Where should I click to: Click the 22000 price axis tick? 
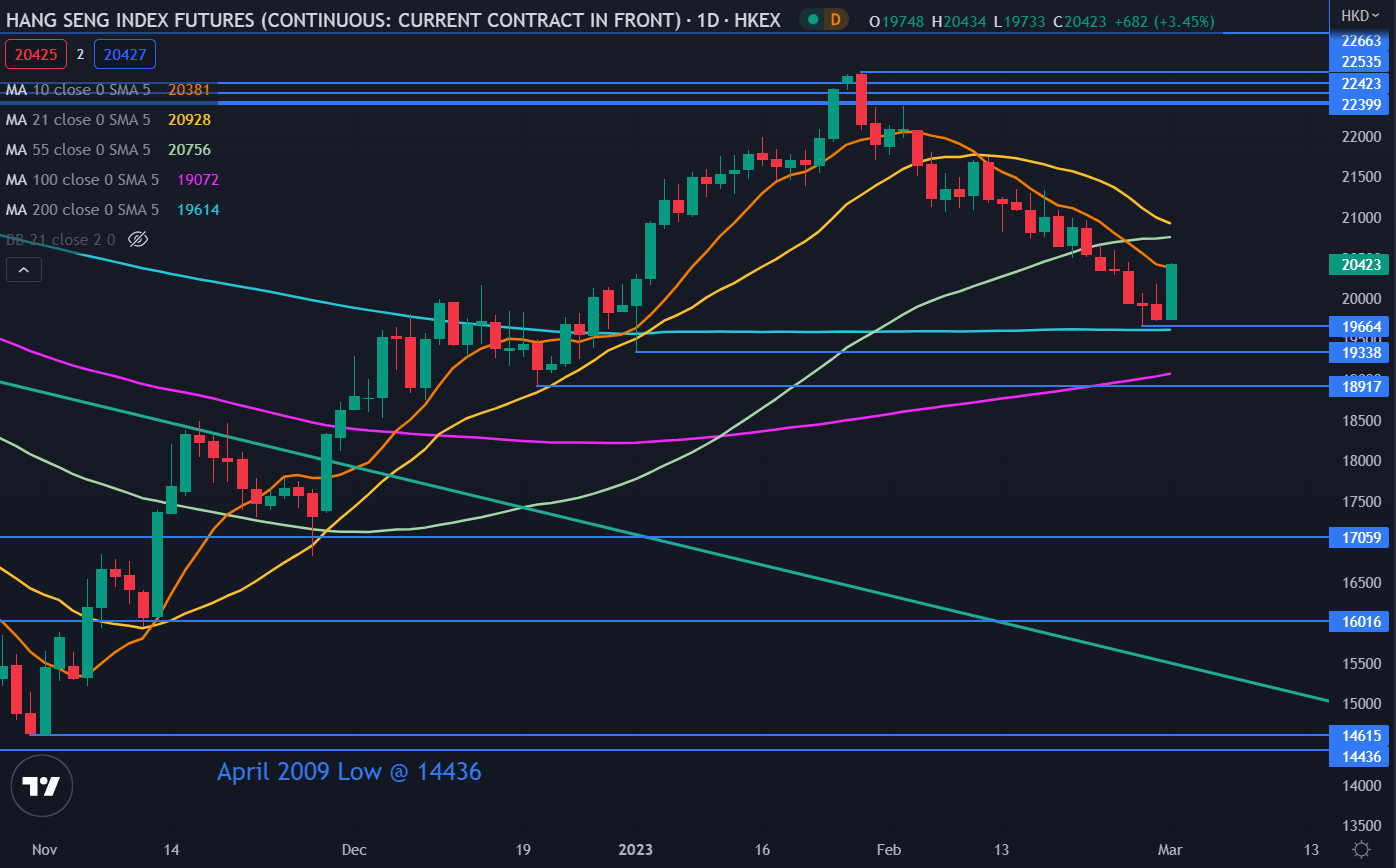click(1361, 136)
